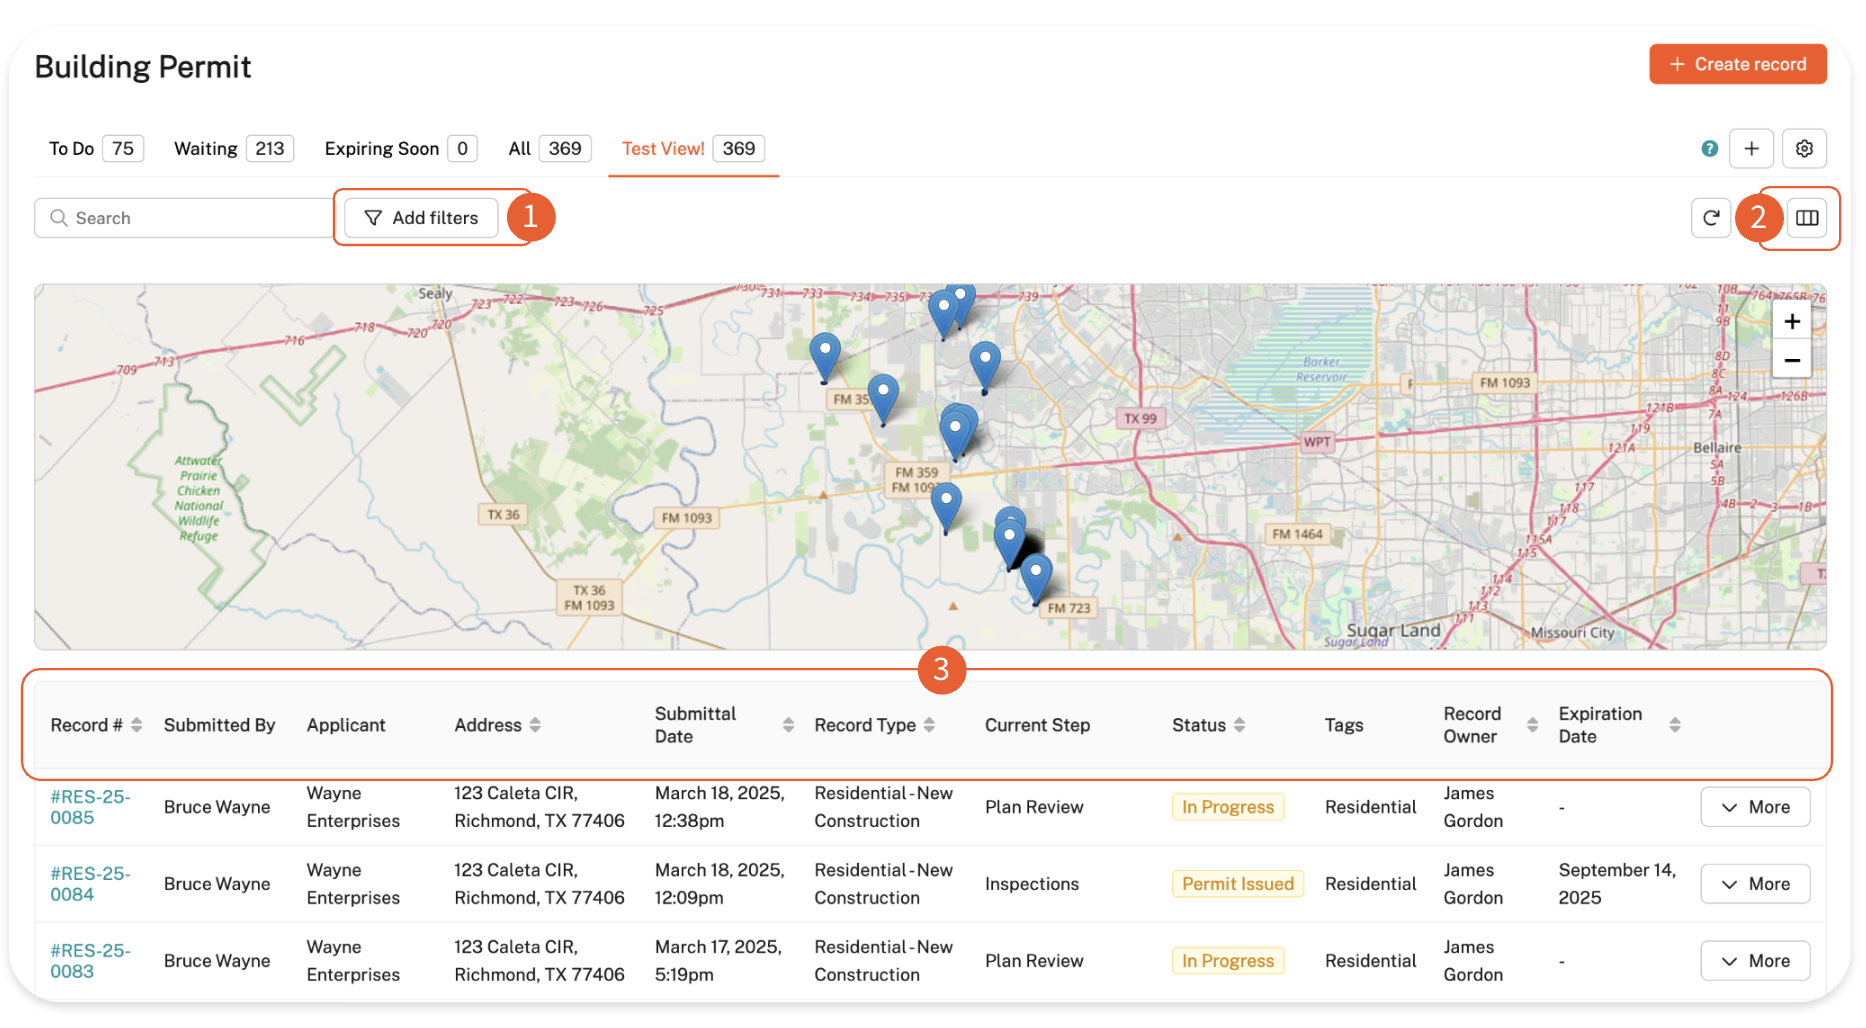This screenshot has width=1866, height=1028.
Task: Sort table by Address column
Action: pos(535,725)
